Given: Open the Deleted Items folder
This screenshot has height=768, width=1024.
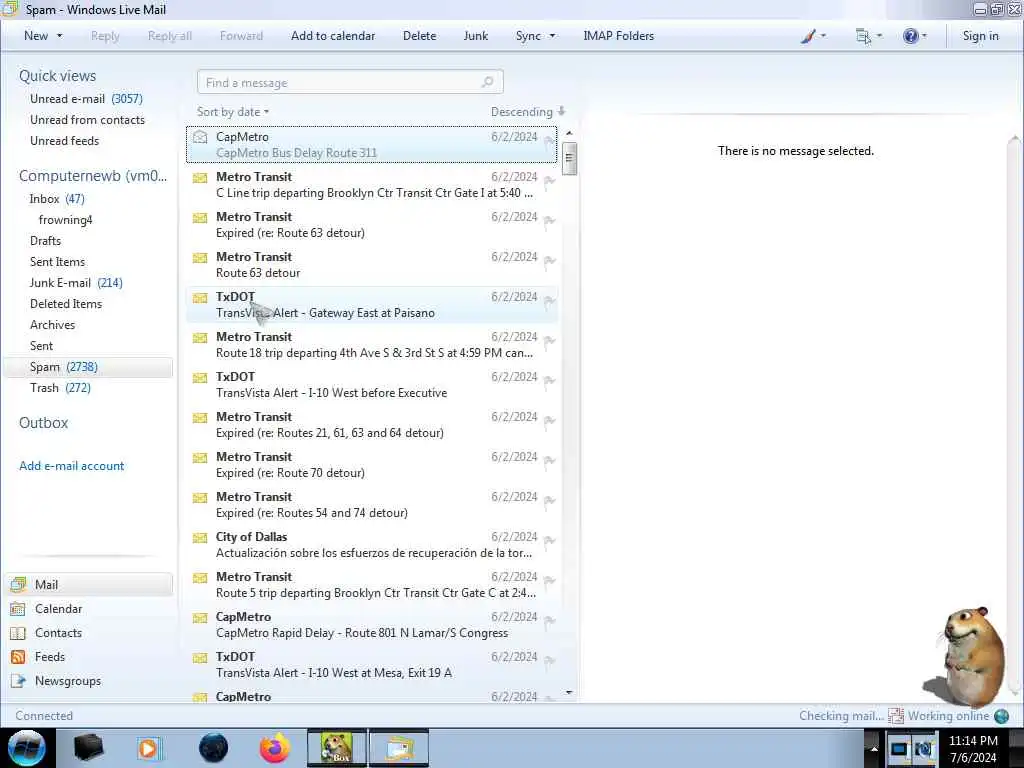Looking at the screenshot, I should point(66,304).
